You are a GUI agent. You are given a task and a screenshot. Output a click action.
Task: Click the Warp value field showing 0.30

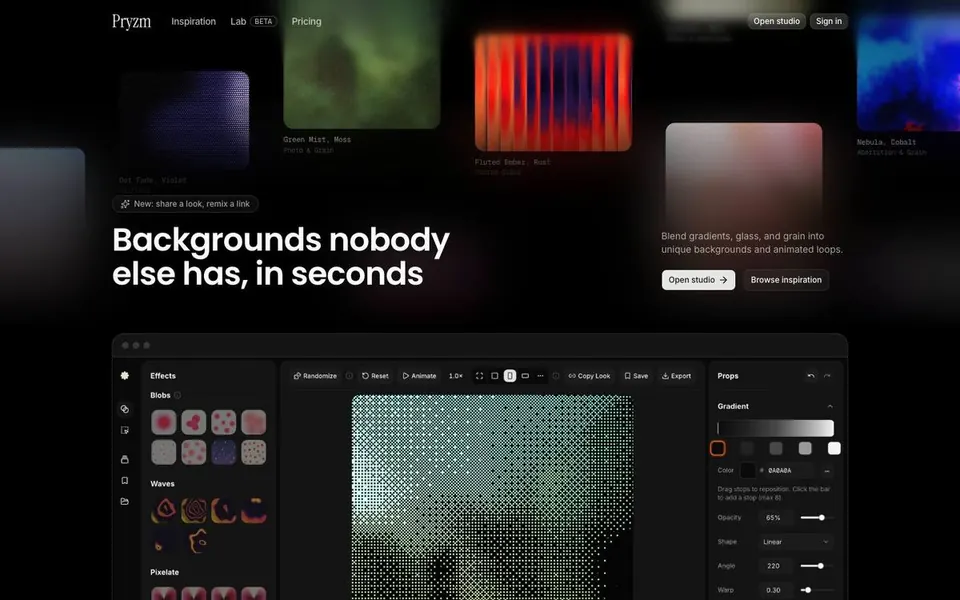[x=773, y=590]
